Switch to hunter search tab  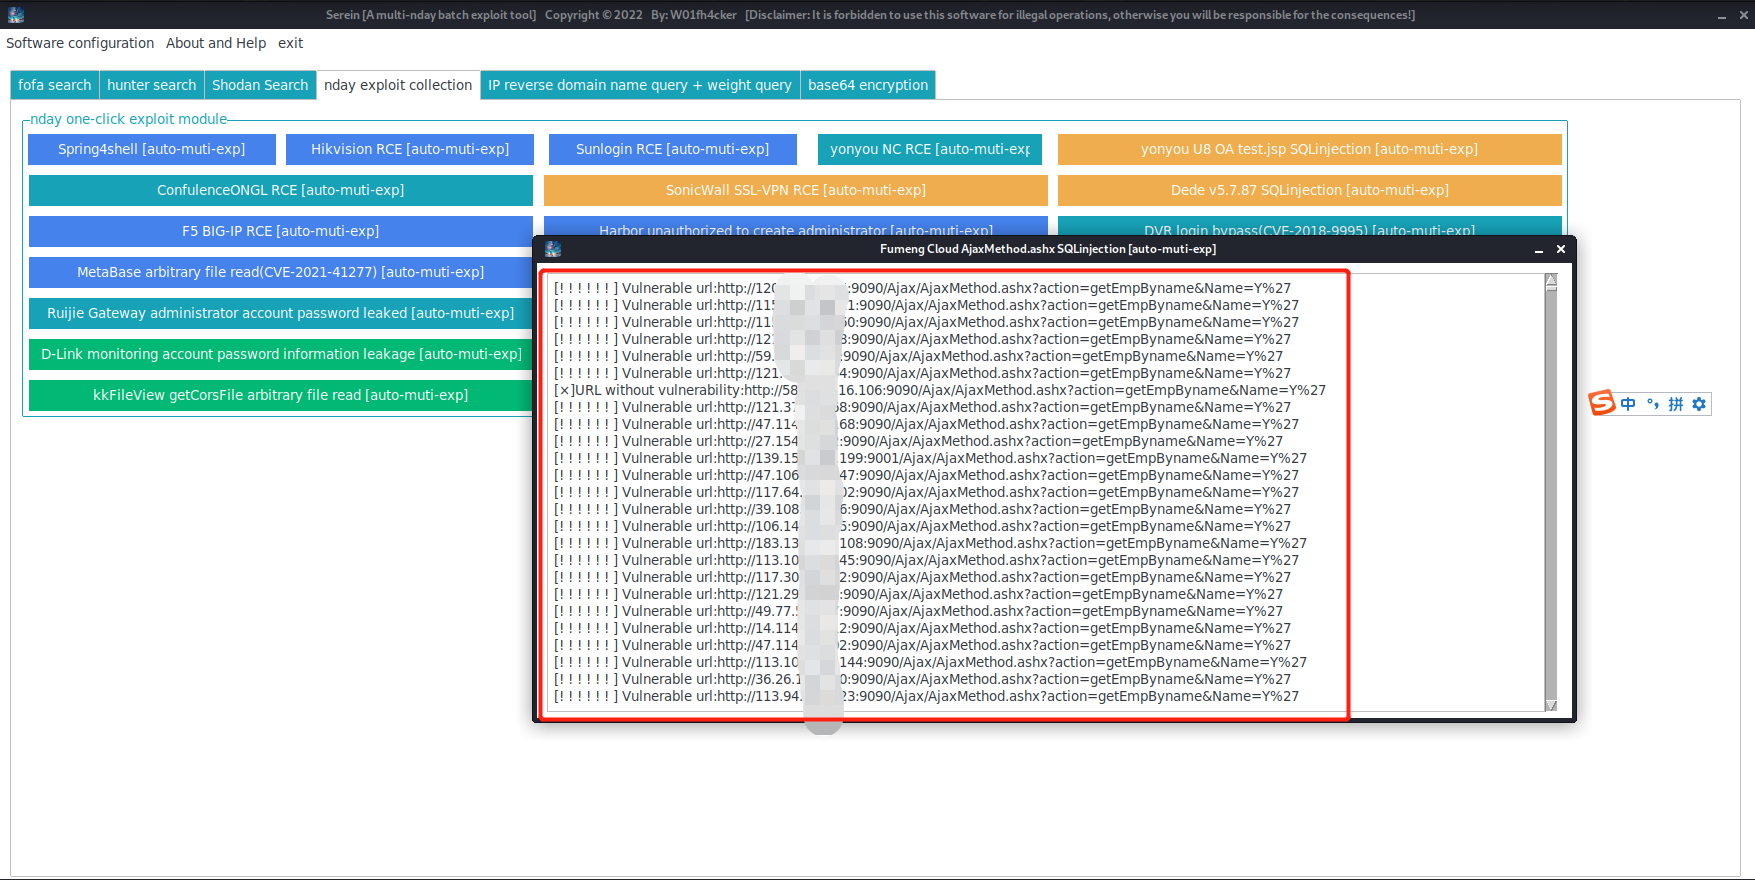point(152,85)
